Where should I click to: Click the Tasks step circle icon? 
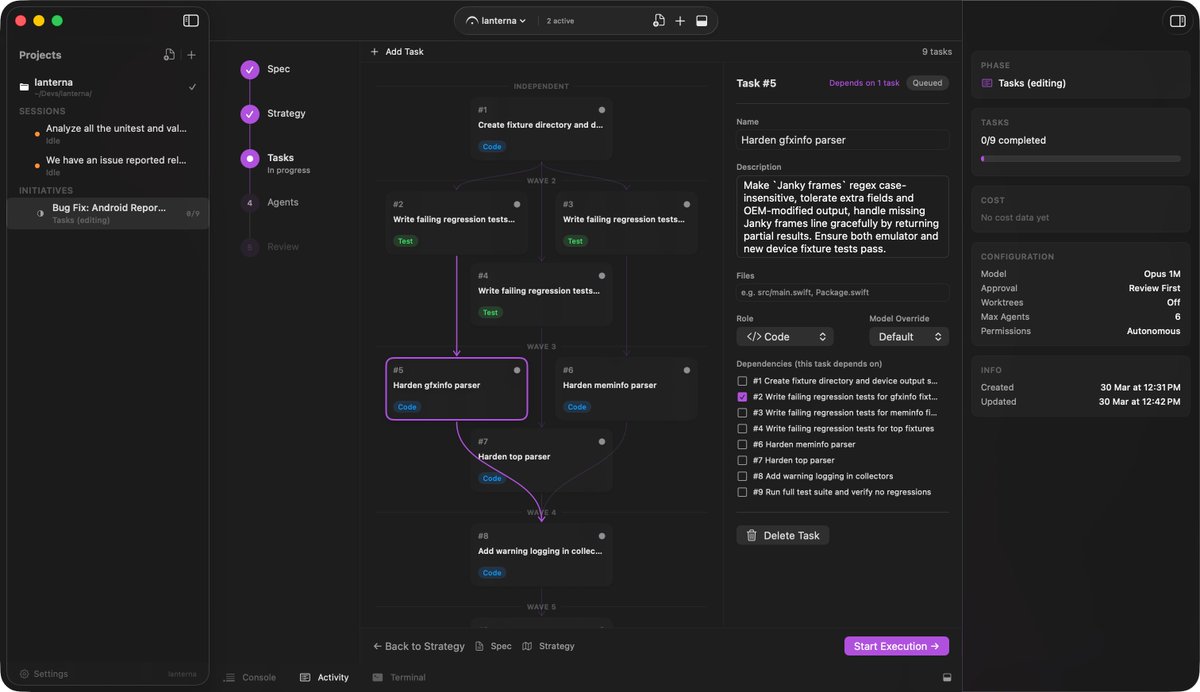250,158
